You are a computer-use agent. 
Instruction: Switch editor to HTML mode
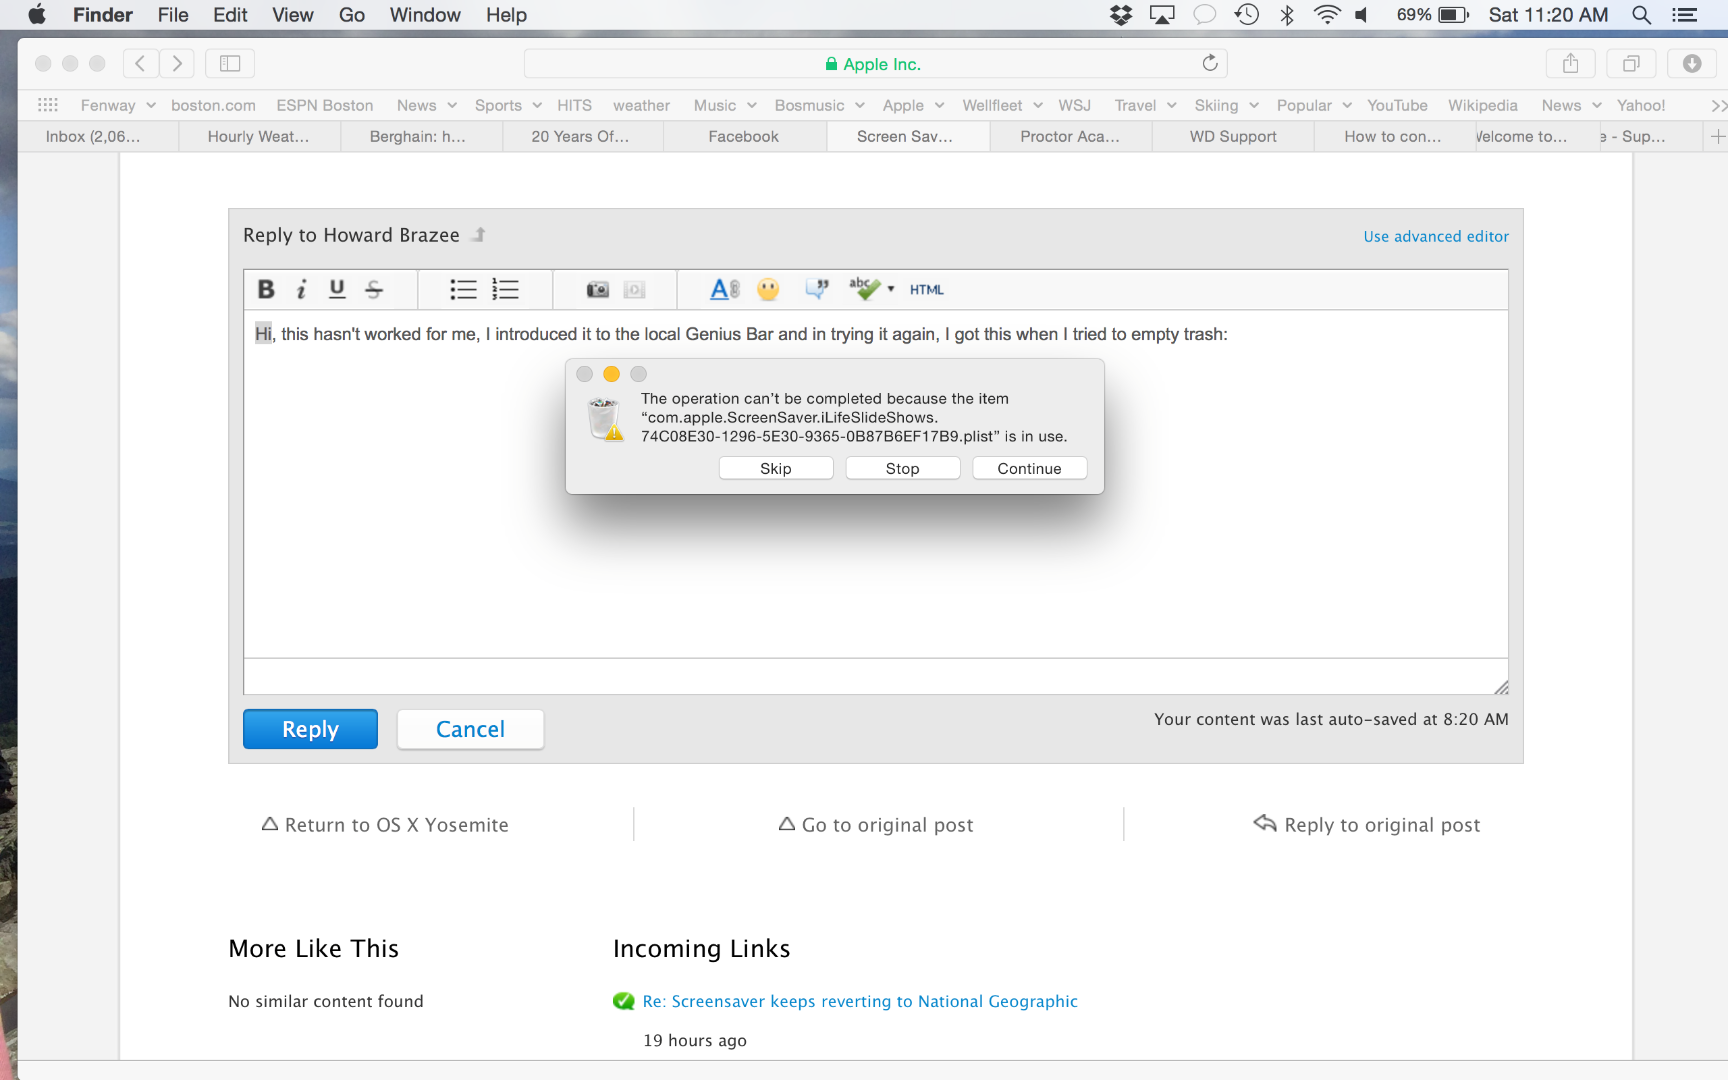(927, 289)
